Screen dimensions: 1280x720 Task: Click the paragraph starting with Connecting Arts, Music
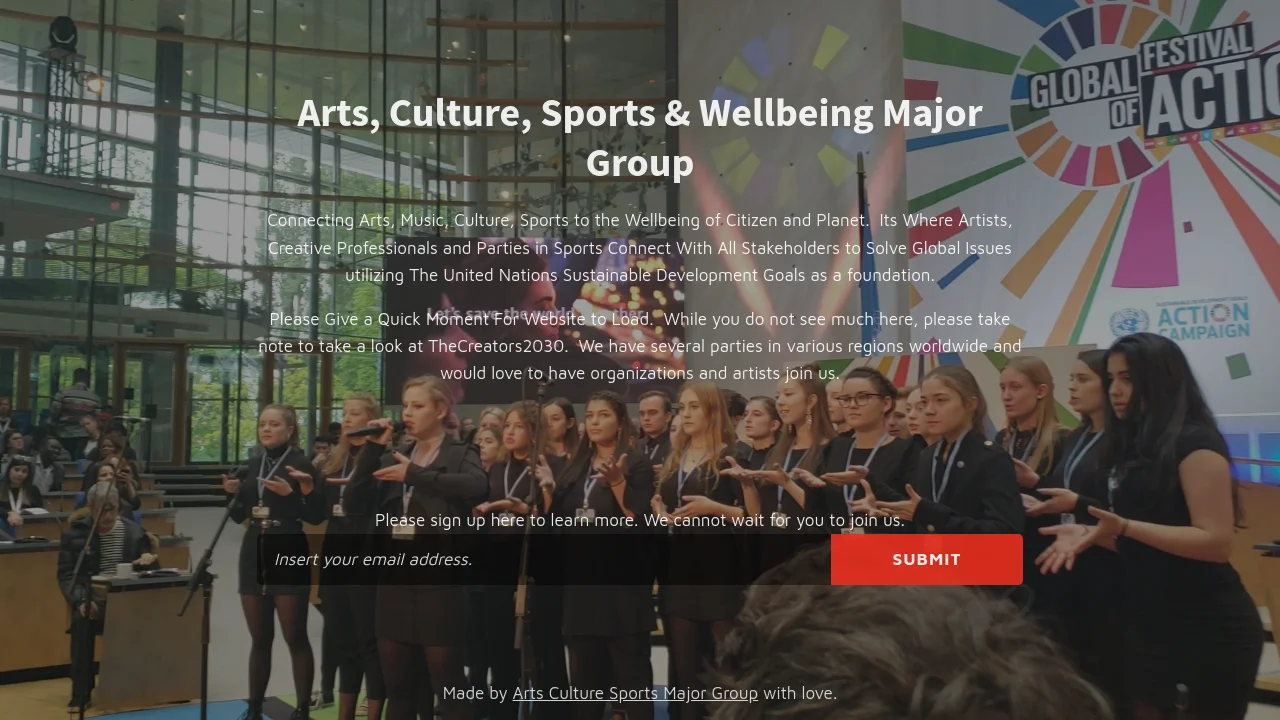pos(640,247)
